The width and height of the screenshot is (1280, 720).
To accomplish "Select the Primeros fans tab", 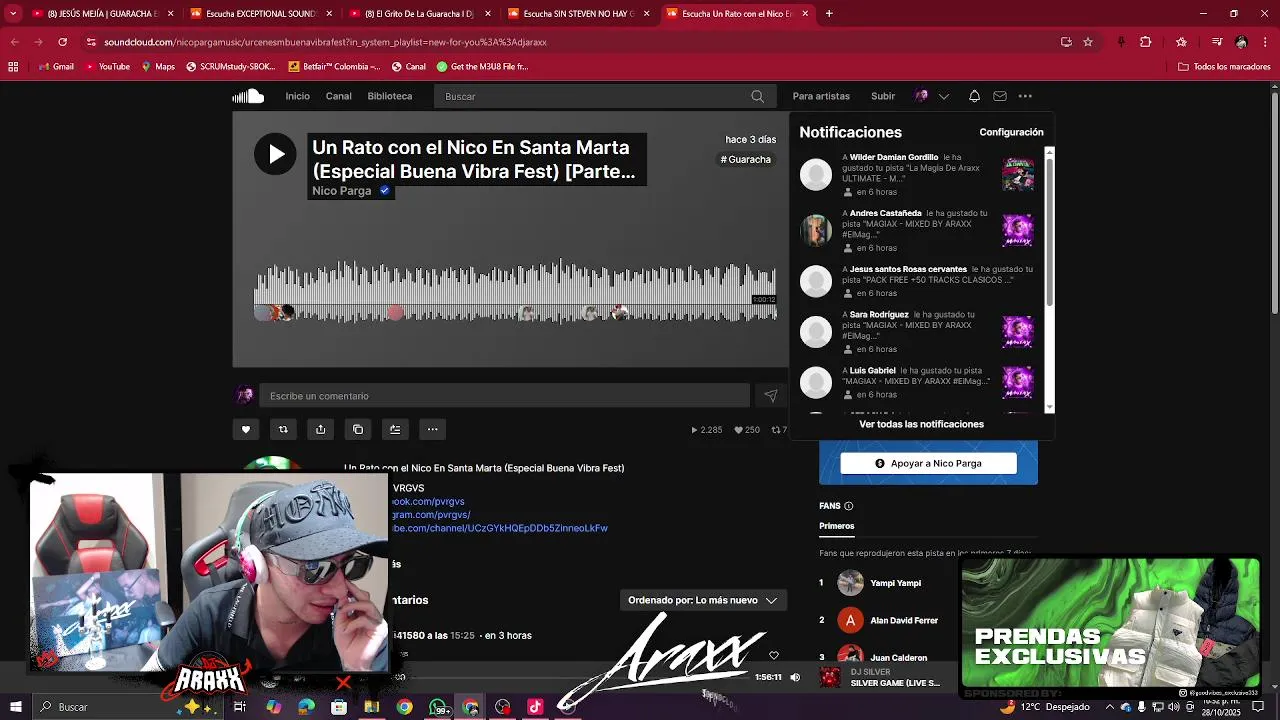I will (837, 526).
